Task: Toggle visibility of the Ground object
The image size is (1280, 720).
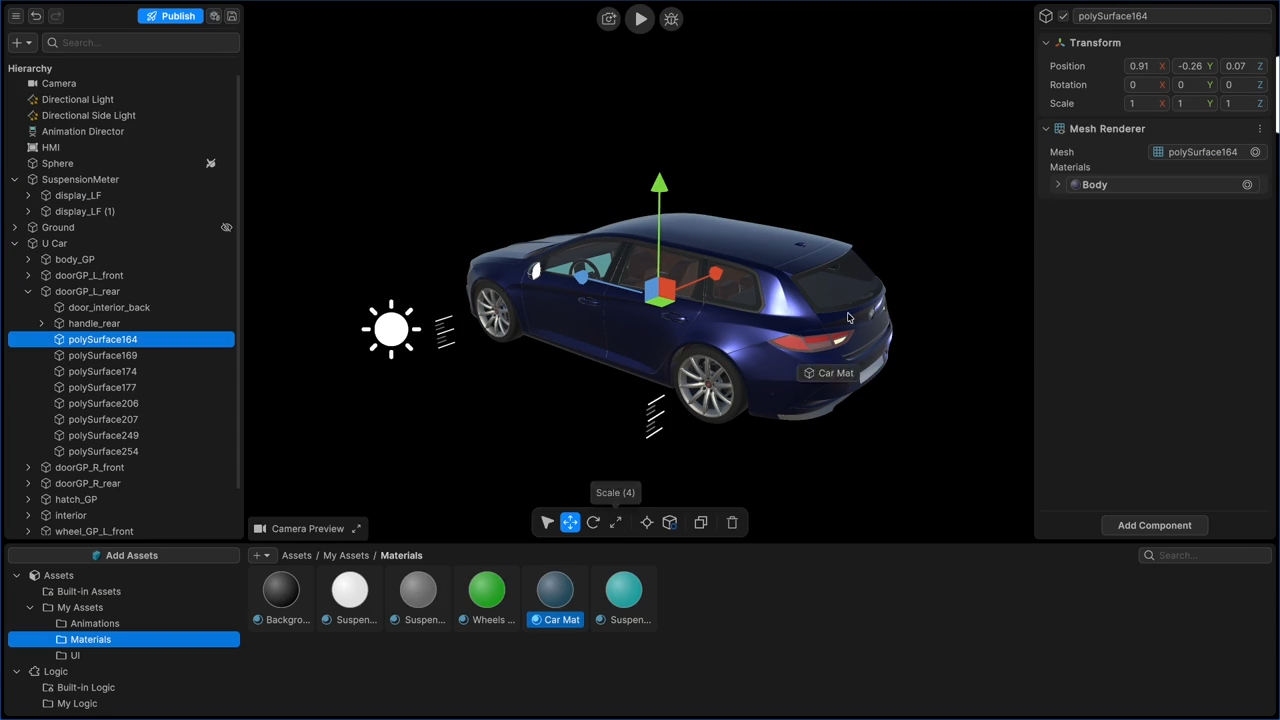Action: pyautogui.click(x=226, y=228)
